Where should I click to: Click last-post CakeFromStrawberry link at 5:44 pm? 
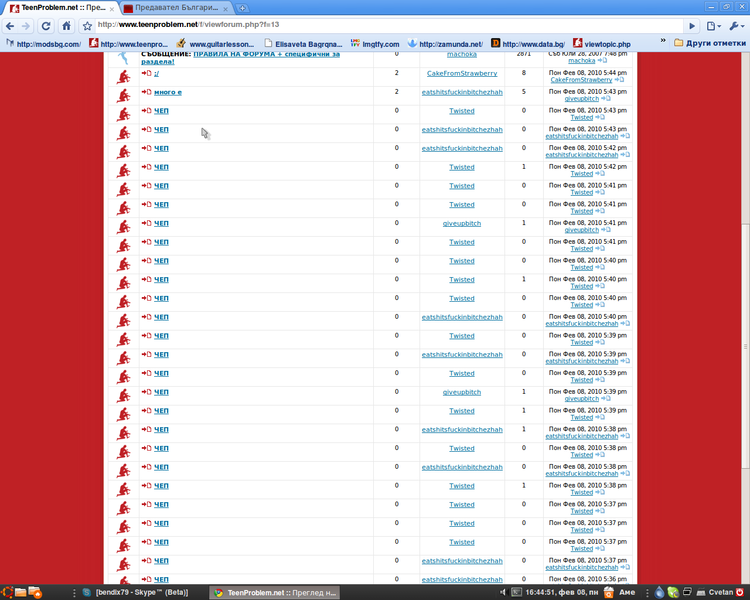(x=581, y=80)
